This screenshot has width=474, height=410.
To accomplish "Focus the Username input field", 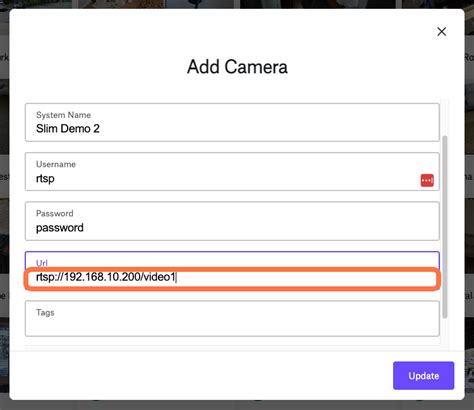I will point(232,172).
